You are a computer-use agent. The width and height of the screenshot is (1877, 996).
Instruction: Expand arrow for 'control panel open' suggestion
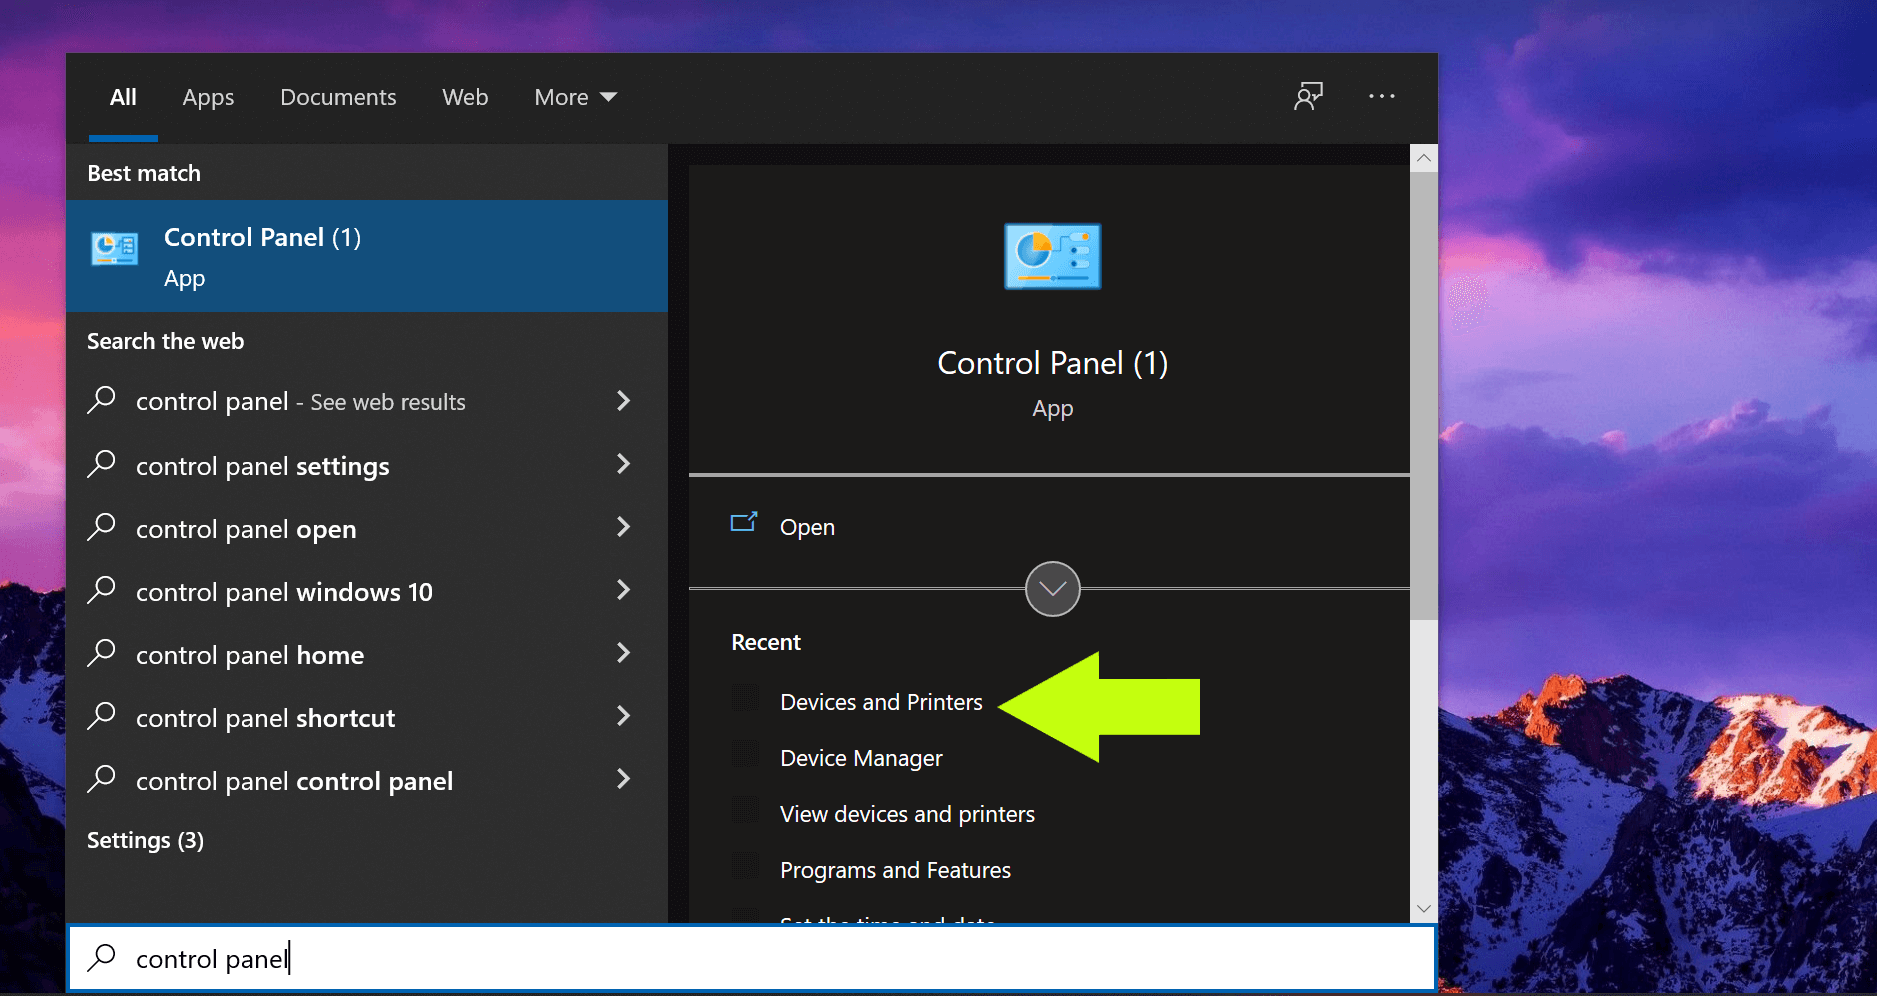point(623,527)
